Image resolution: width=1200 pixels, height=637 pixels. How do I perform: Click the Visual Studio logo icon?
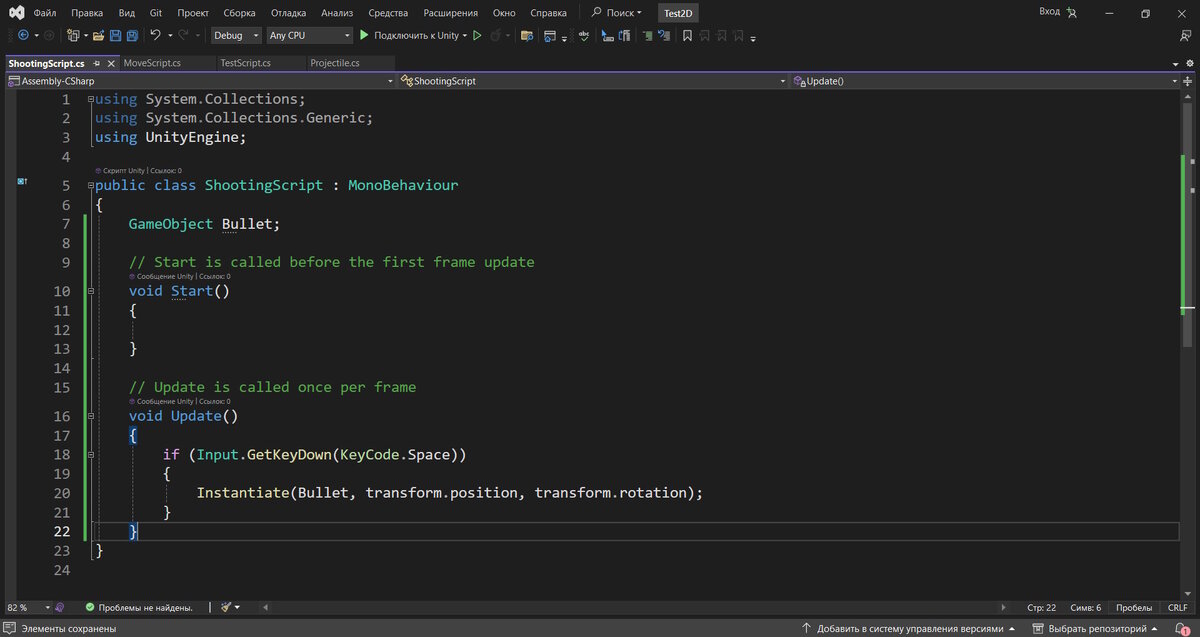click(17, 13)
